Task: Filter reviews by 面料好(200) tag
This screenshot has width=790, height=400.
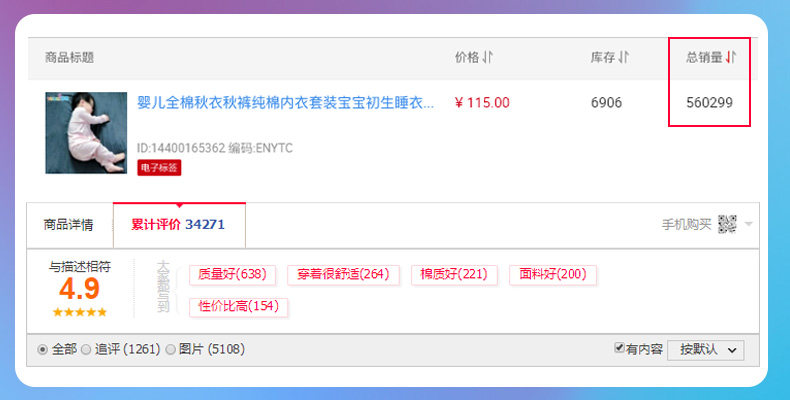Action: pos(552,275)
